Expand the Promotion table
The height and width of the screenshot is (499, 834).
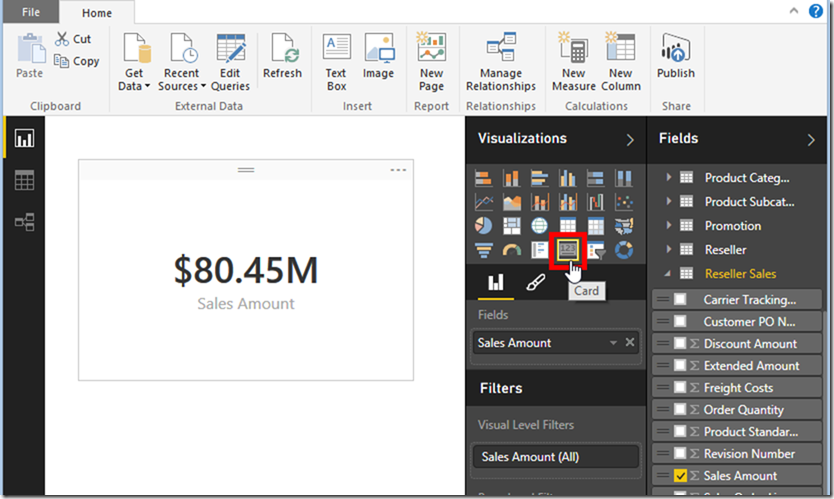pyautogui.click(x=669, y=225)
